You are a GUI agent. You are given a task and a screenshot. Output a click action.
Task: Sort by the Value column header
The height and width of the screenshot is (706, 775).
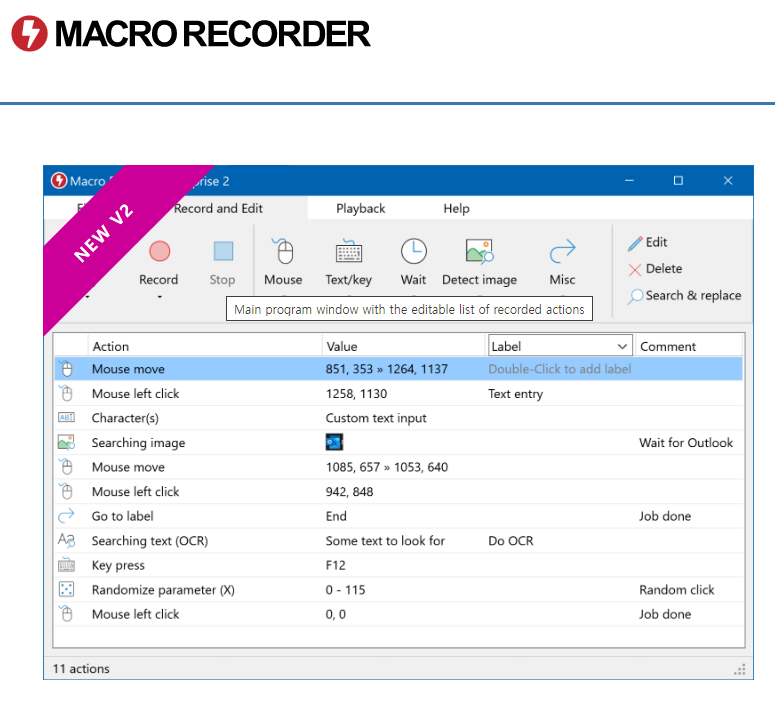342,347
